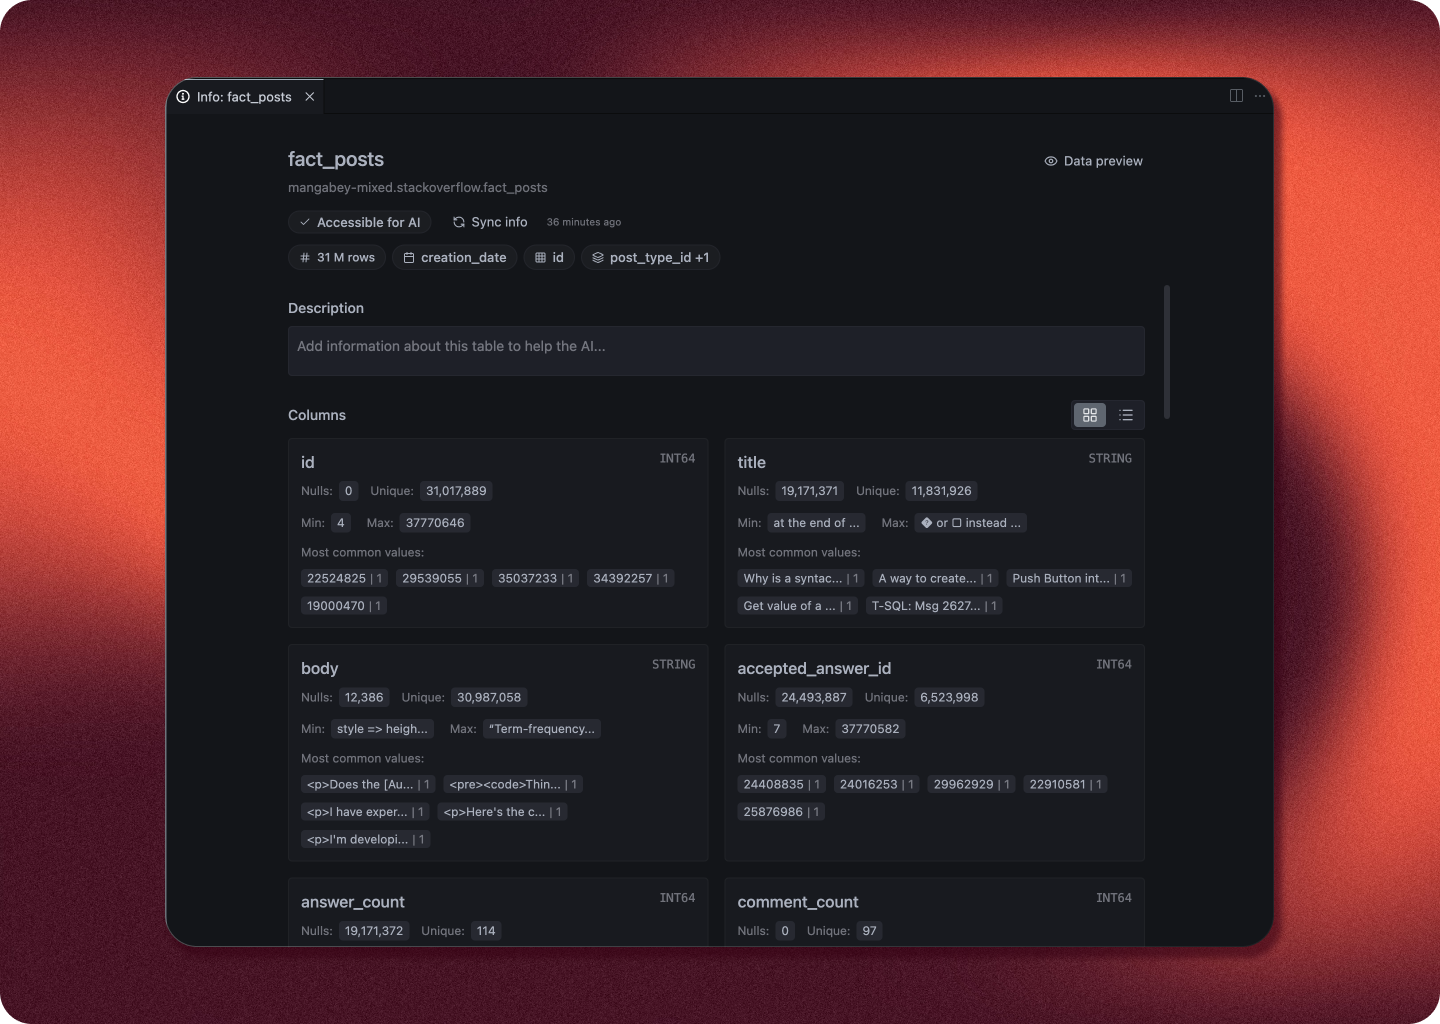Click the post_type_id +1 clustering chip
The image size is (1440, 1024).
point(651,258)
